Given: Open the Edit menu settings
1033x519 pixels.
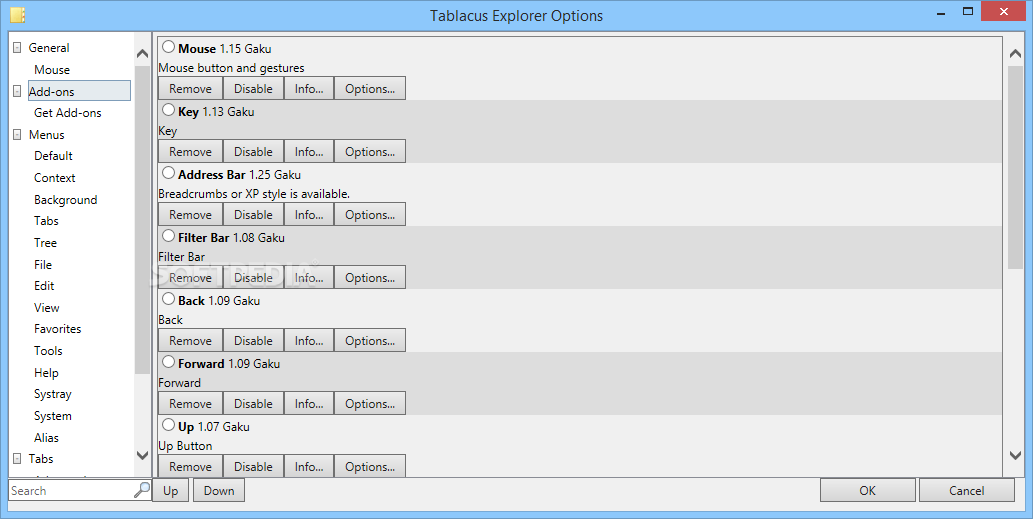Looking at the screenshot, I should (44, 286).
